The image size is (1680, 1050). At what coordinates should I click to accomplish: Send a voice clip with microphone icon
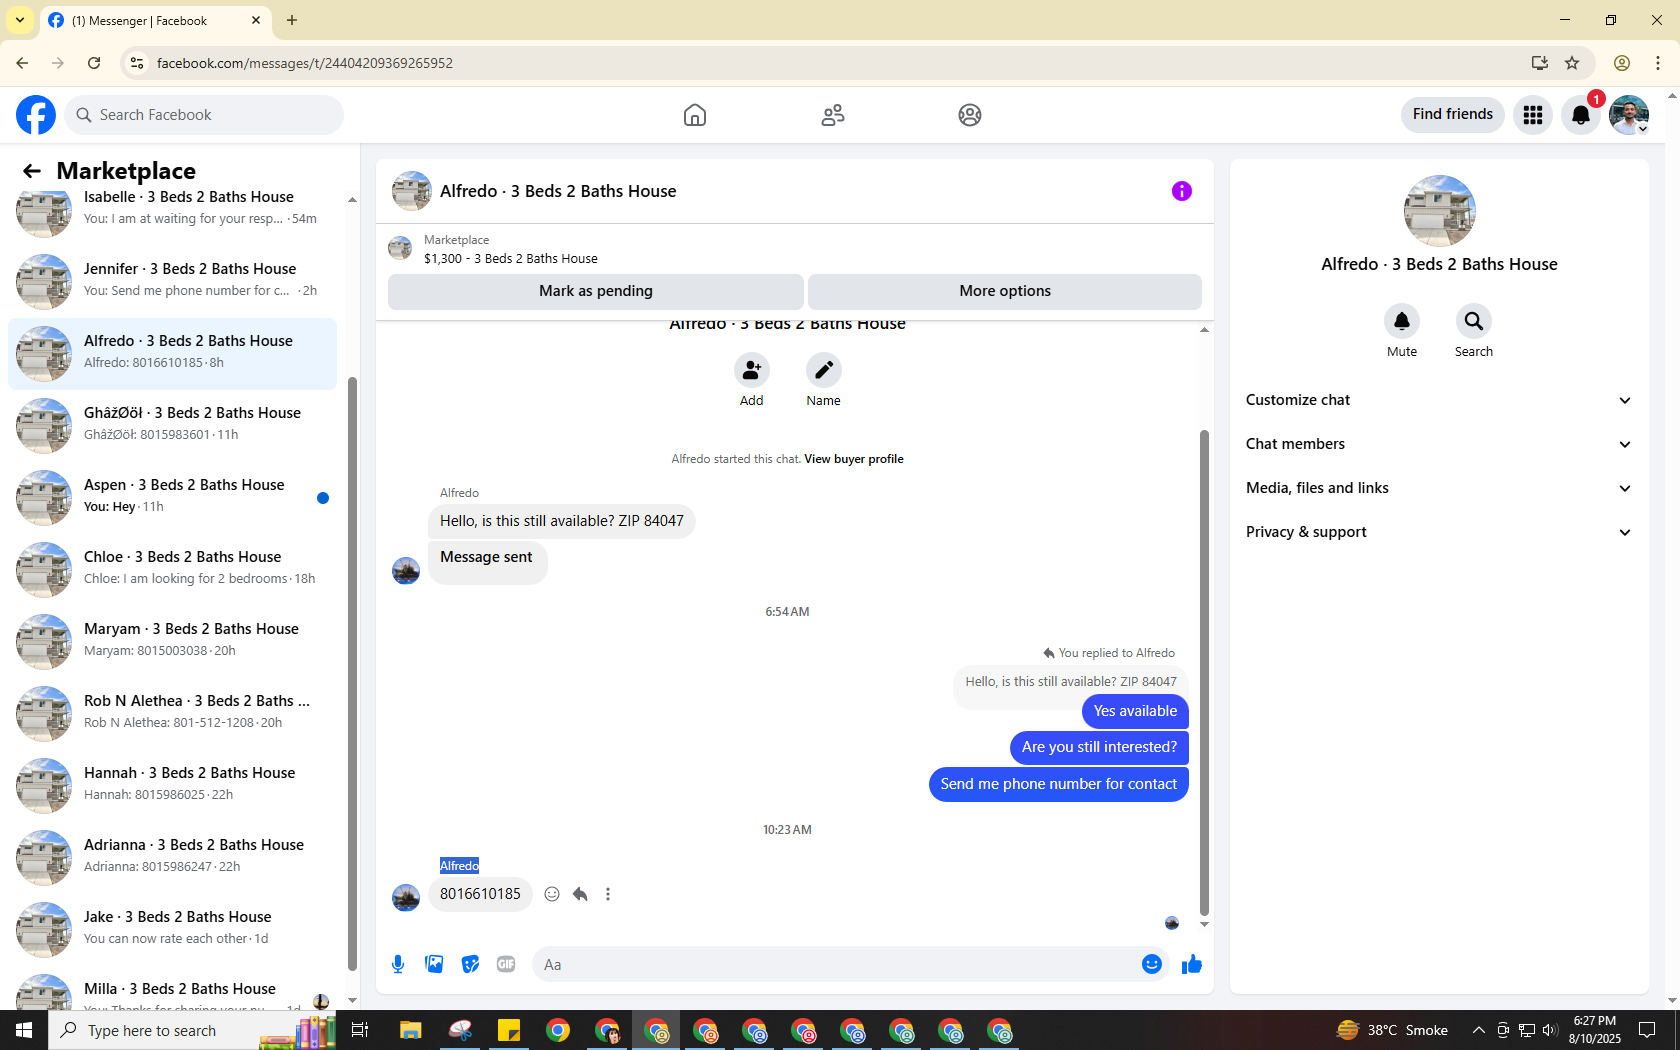tap(398, 964)
